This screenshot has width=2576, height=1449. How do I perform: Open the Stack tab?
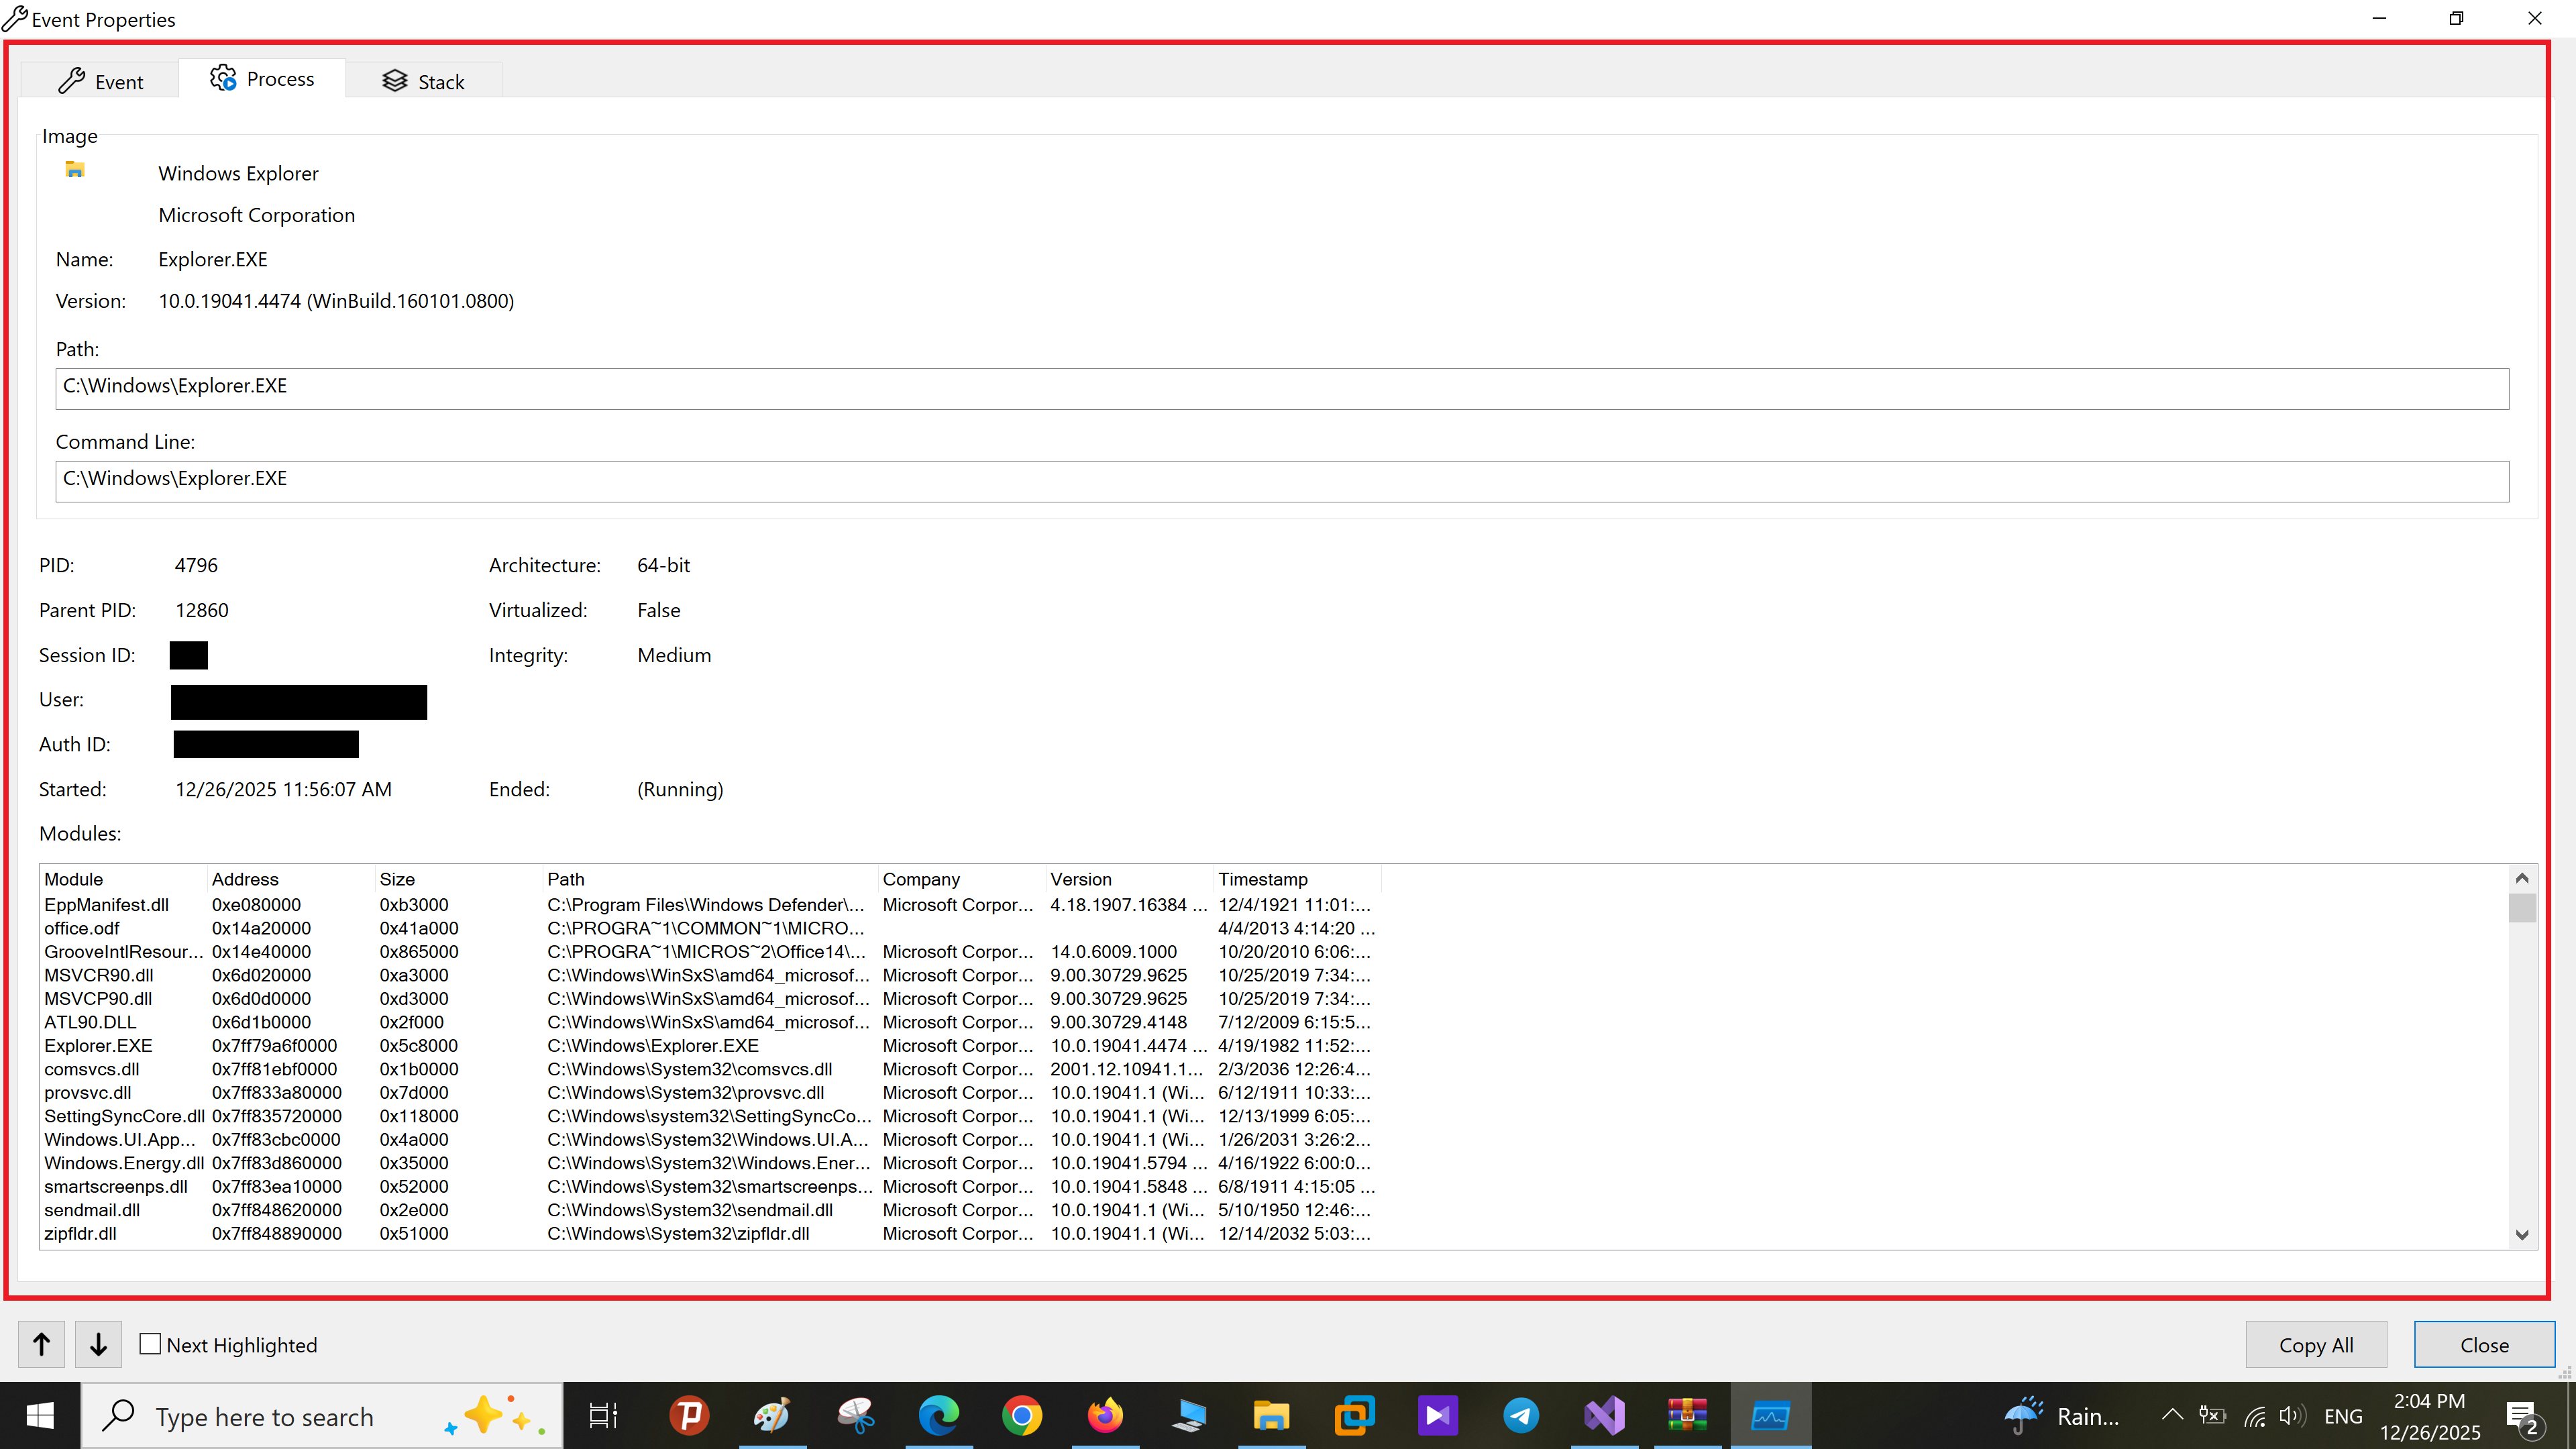point(423,81)
